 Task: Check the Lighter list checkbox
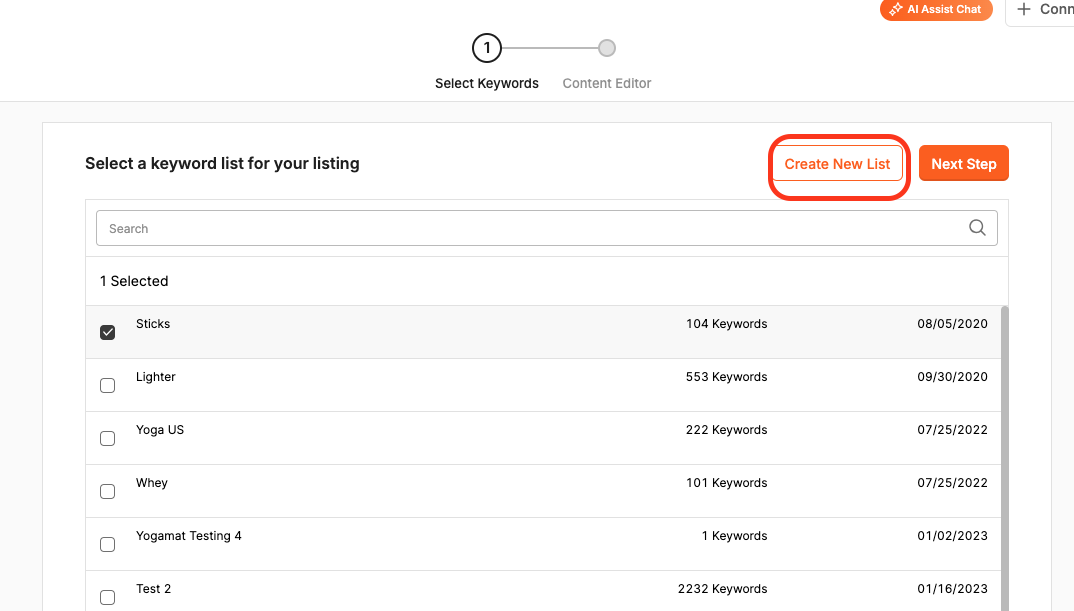[108, 386]
